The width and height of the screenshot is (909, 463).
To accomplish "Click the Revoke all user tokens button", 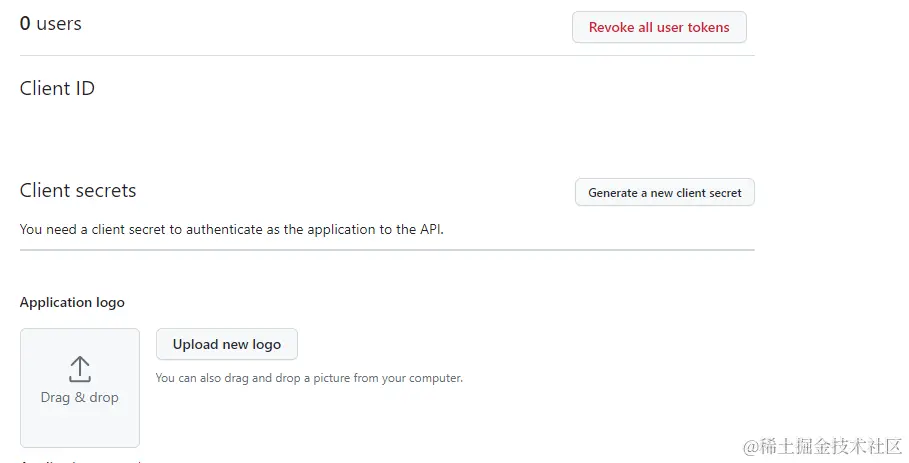I will click(659, 27).
